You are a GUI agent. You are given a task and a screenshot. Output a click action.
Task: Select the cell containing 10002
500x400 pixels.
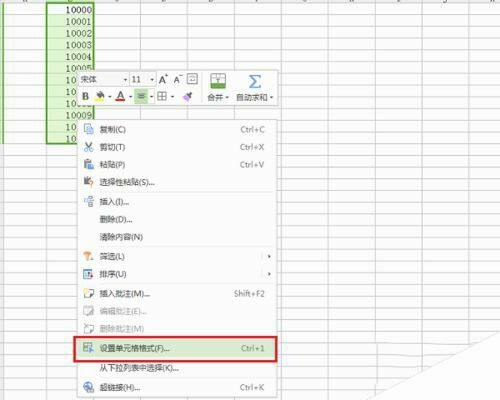pos(70,33)
